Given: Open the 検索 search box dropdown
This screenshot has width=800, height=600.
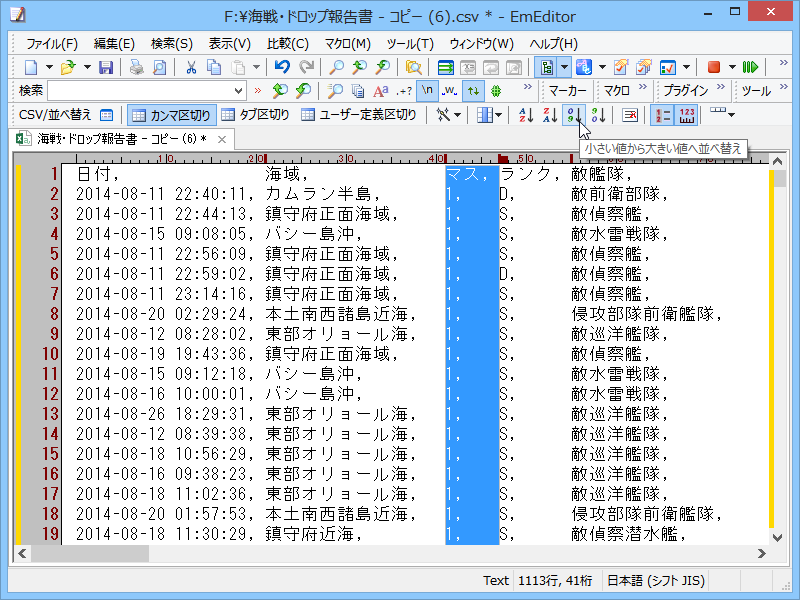Looking at the screenshot, I should (x=237, y=90).
